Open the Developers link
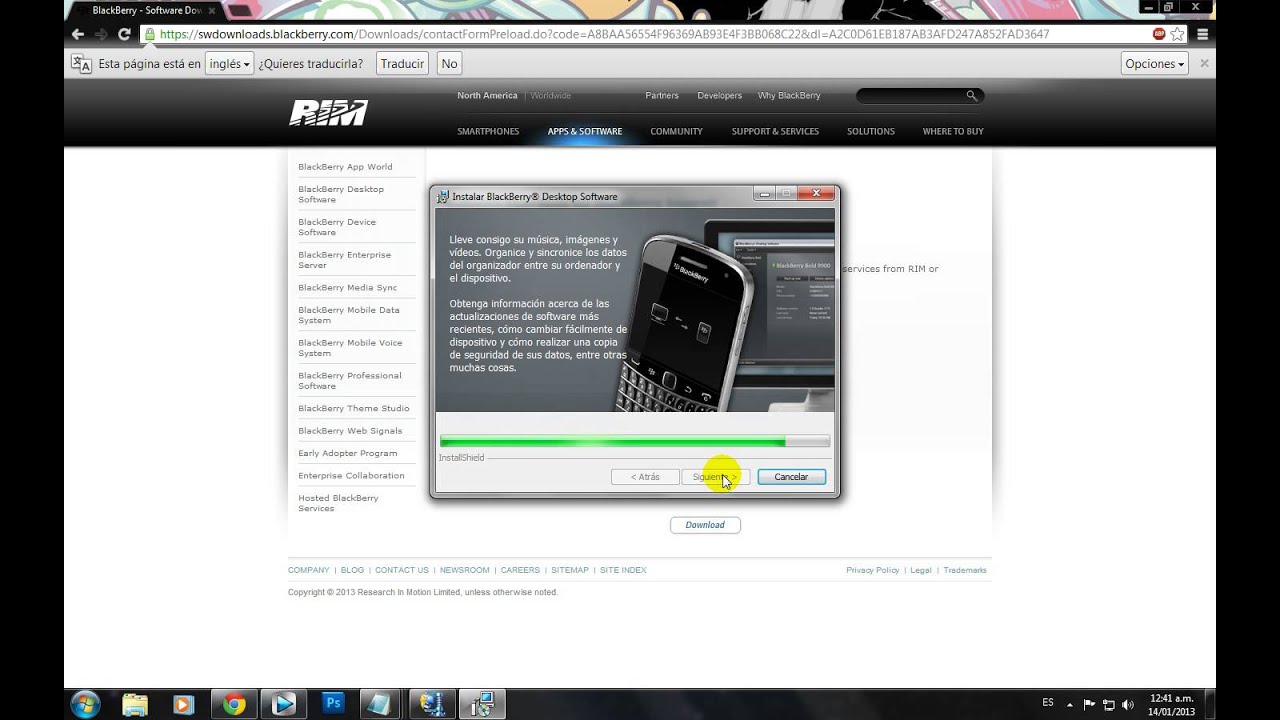This screenshot has height=720, width=1280. tap(720, 96)
